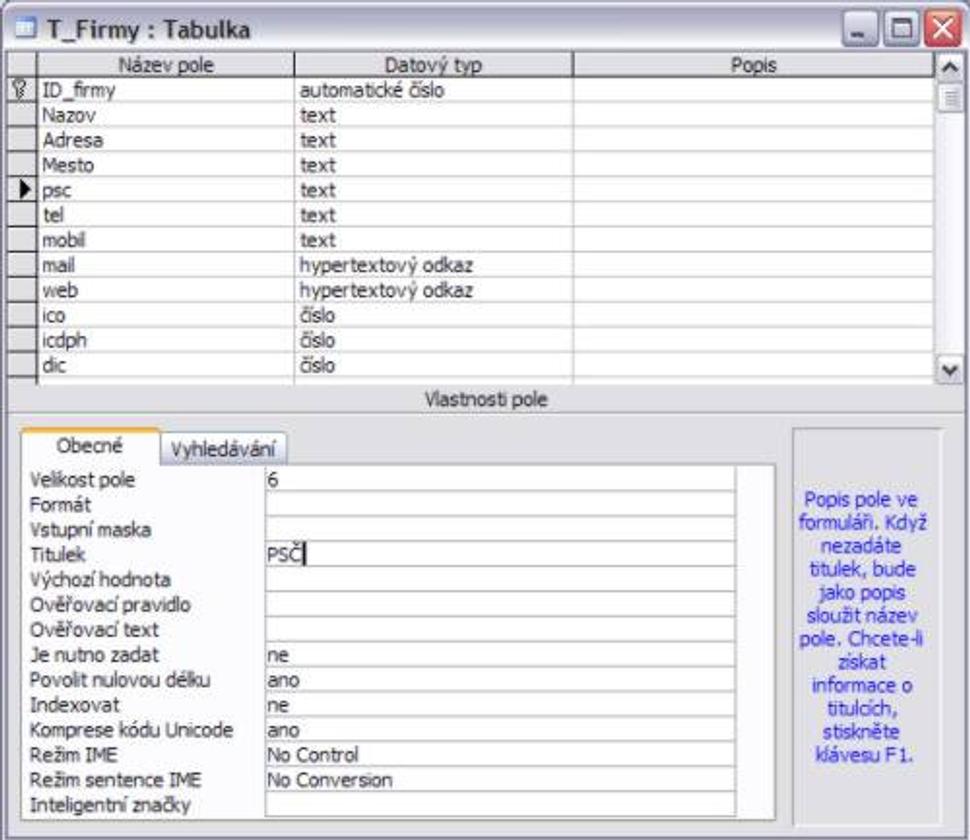Click the table icon in the title bar
Viewport: 970px width, 840px height.
tap(25, 28)
